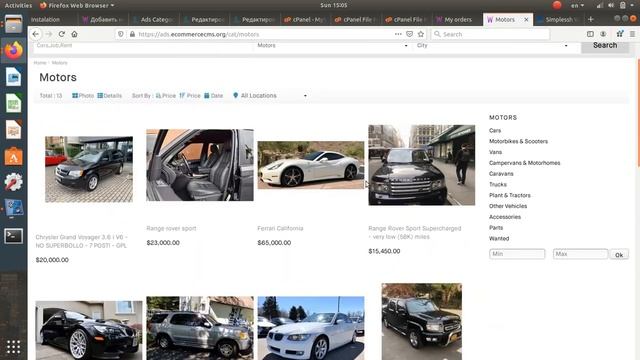The width and height of the screenshot is (640, 360).
Task: Open the Ferrari California listing title
Action: pos(280,229)
